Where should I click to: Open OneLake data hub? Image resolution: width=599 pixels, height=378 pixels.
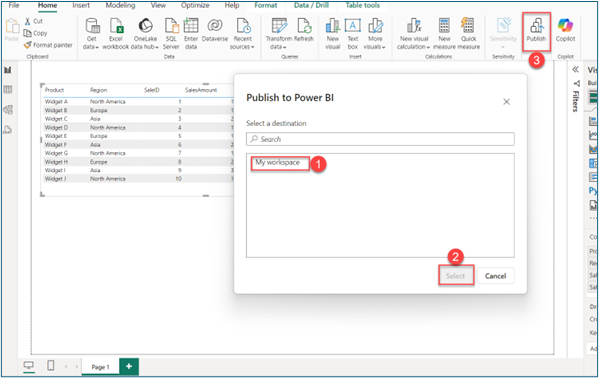[x=145, y=34]
